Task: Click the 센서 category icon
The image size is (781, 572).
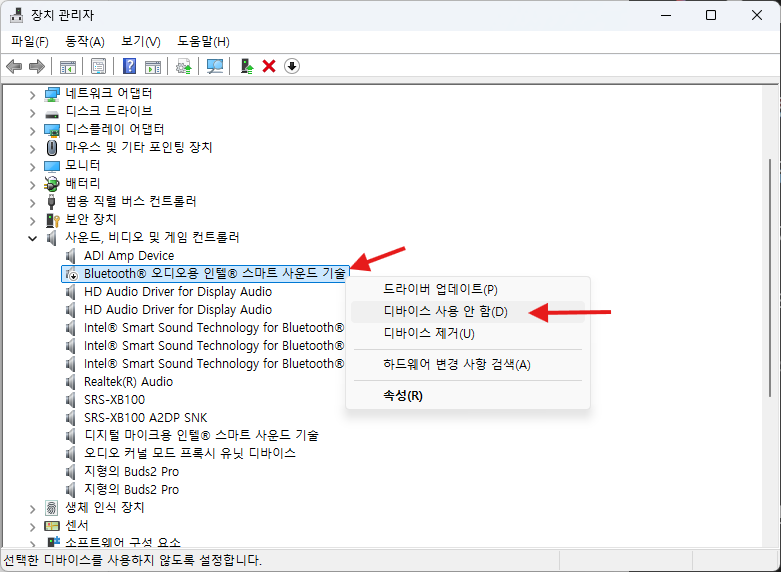Action: (x=52, y=526)
